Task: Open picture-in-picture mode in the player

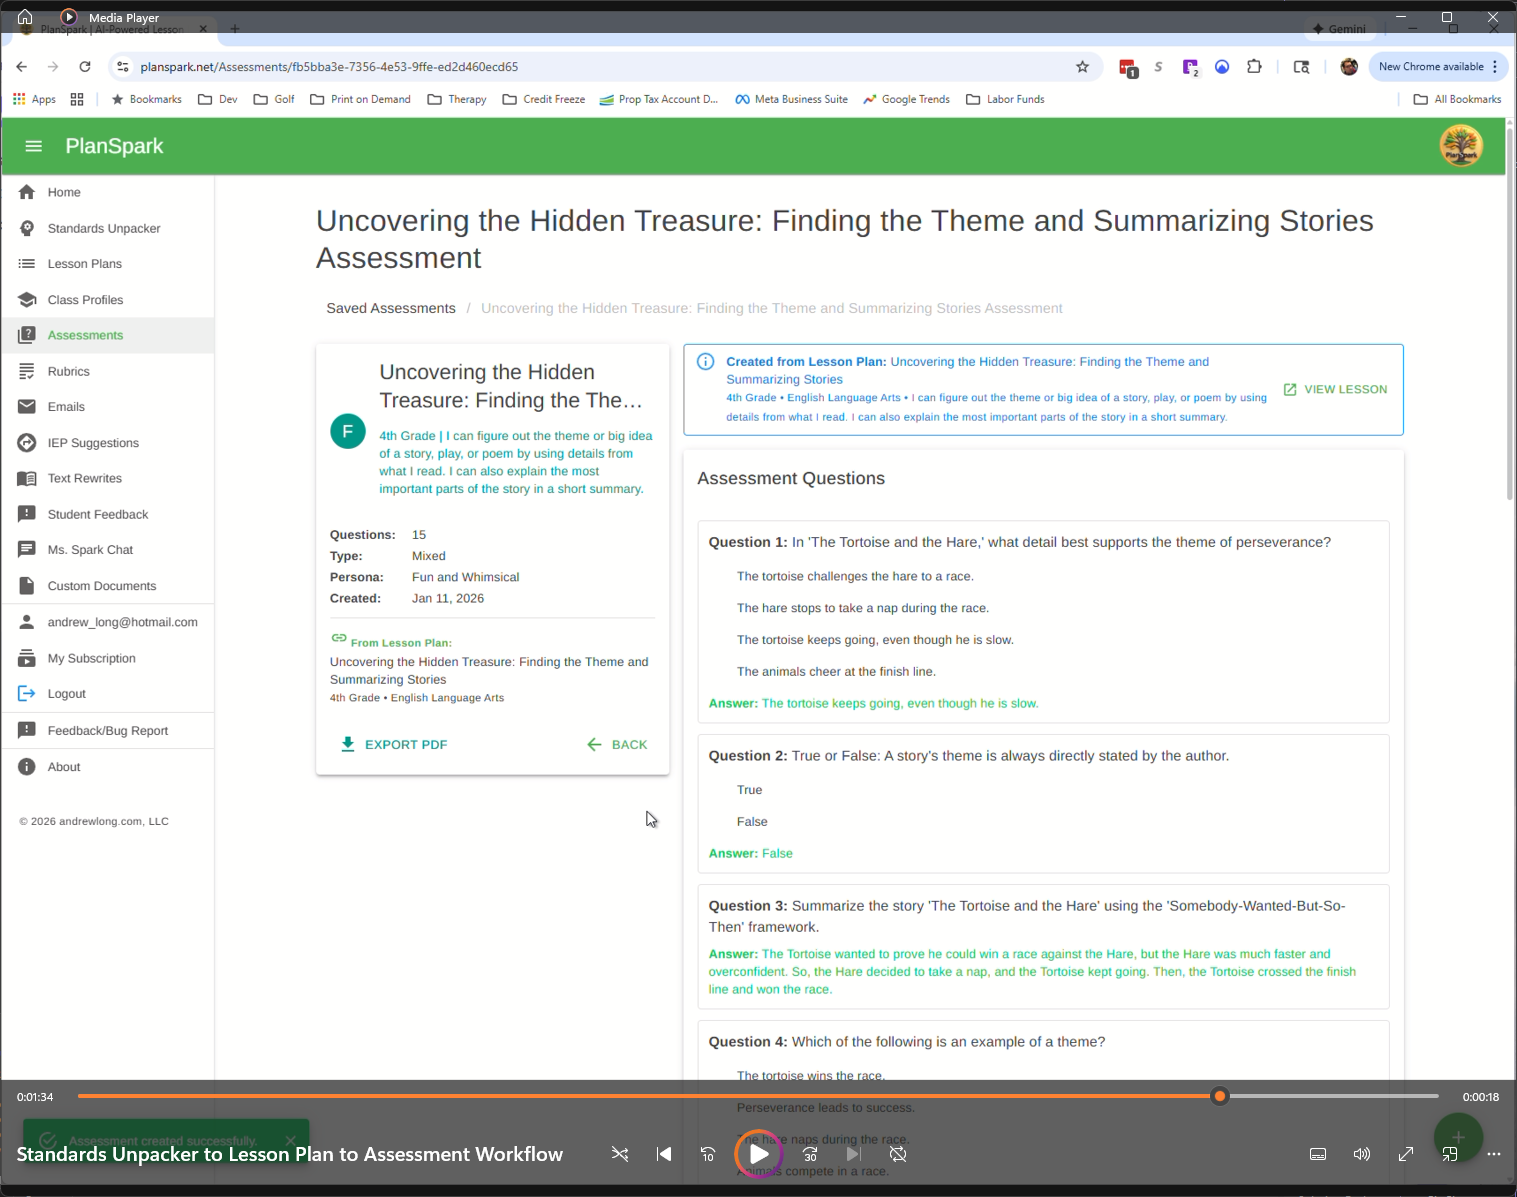Action: [1449, 1154]
